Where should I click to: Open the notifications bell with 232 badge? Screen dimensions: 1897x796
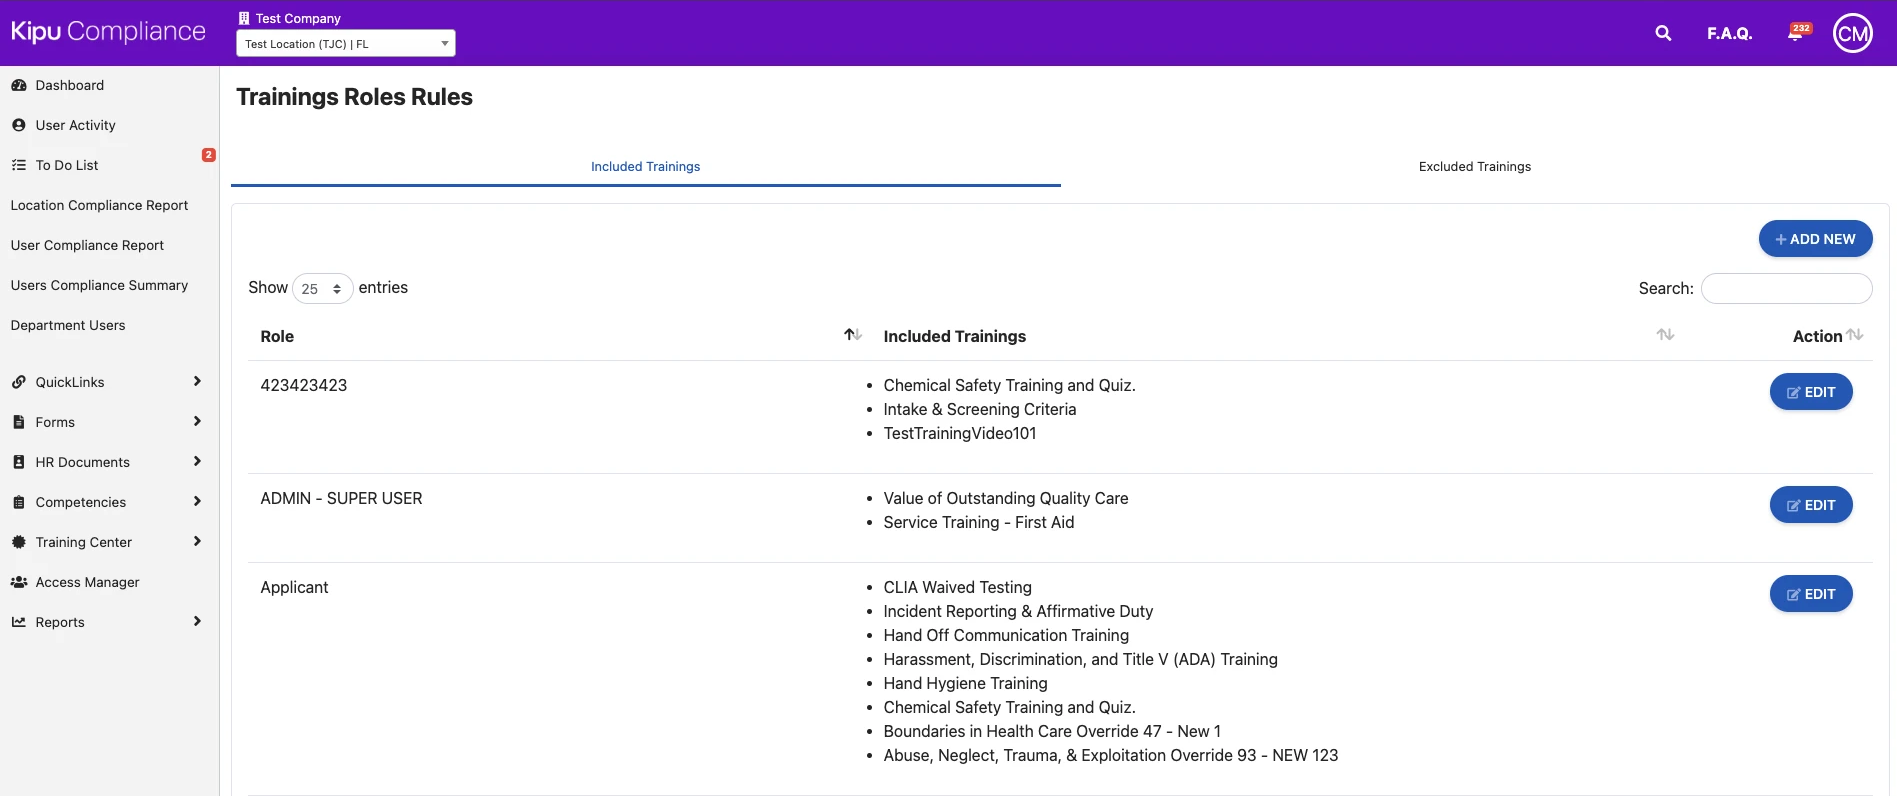[x=1796, y=33]
